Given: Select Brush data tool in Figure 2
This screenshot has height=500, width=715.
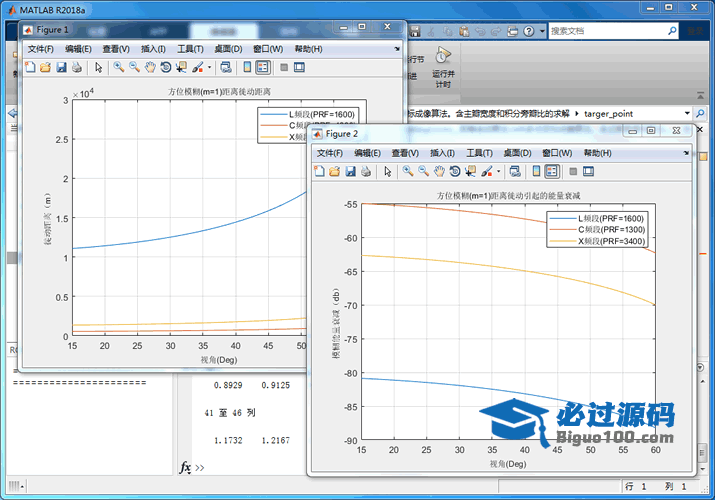Looking at the screenshot, I should 487,171.
